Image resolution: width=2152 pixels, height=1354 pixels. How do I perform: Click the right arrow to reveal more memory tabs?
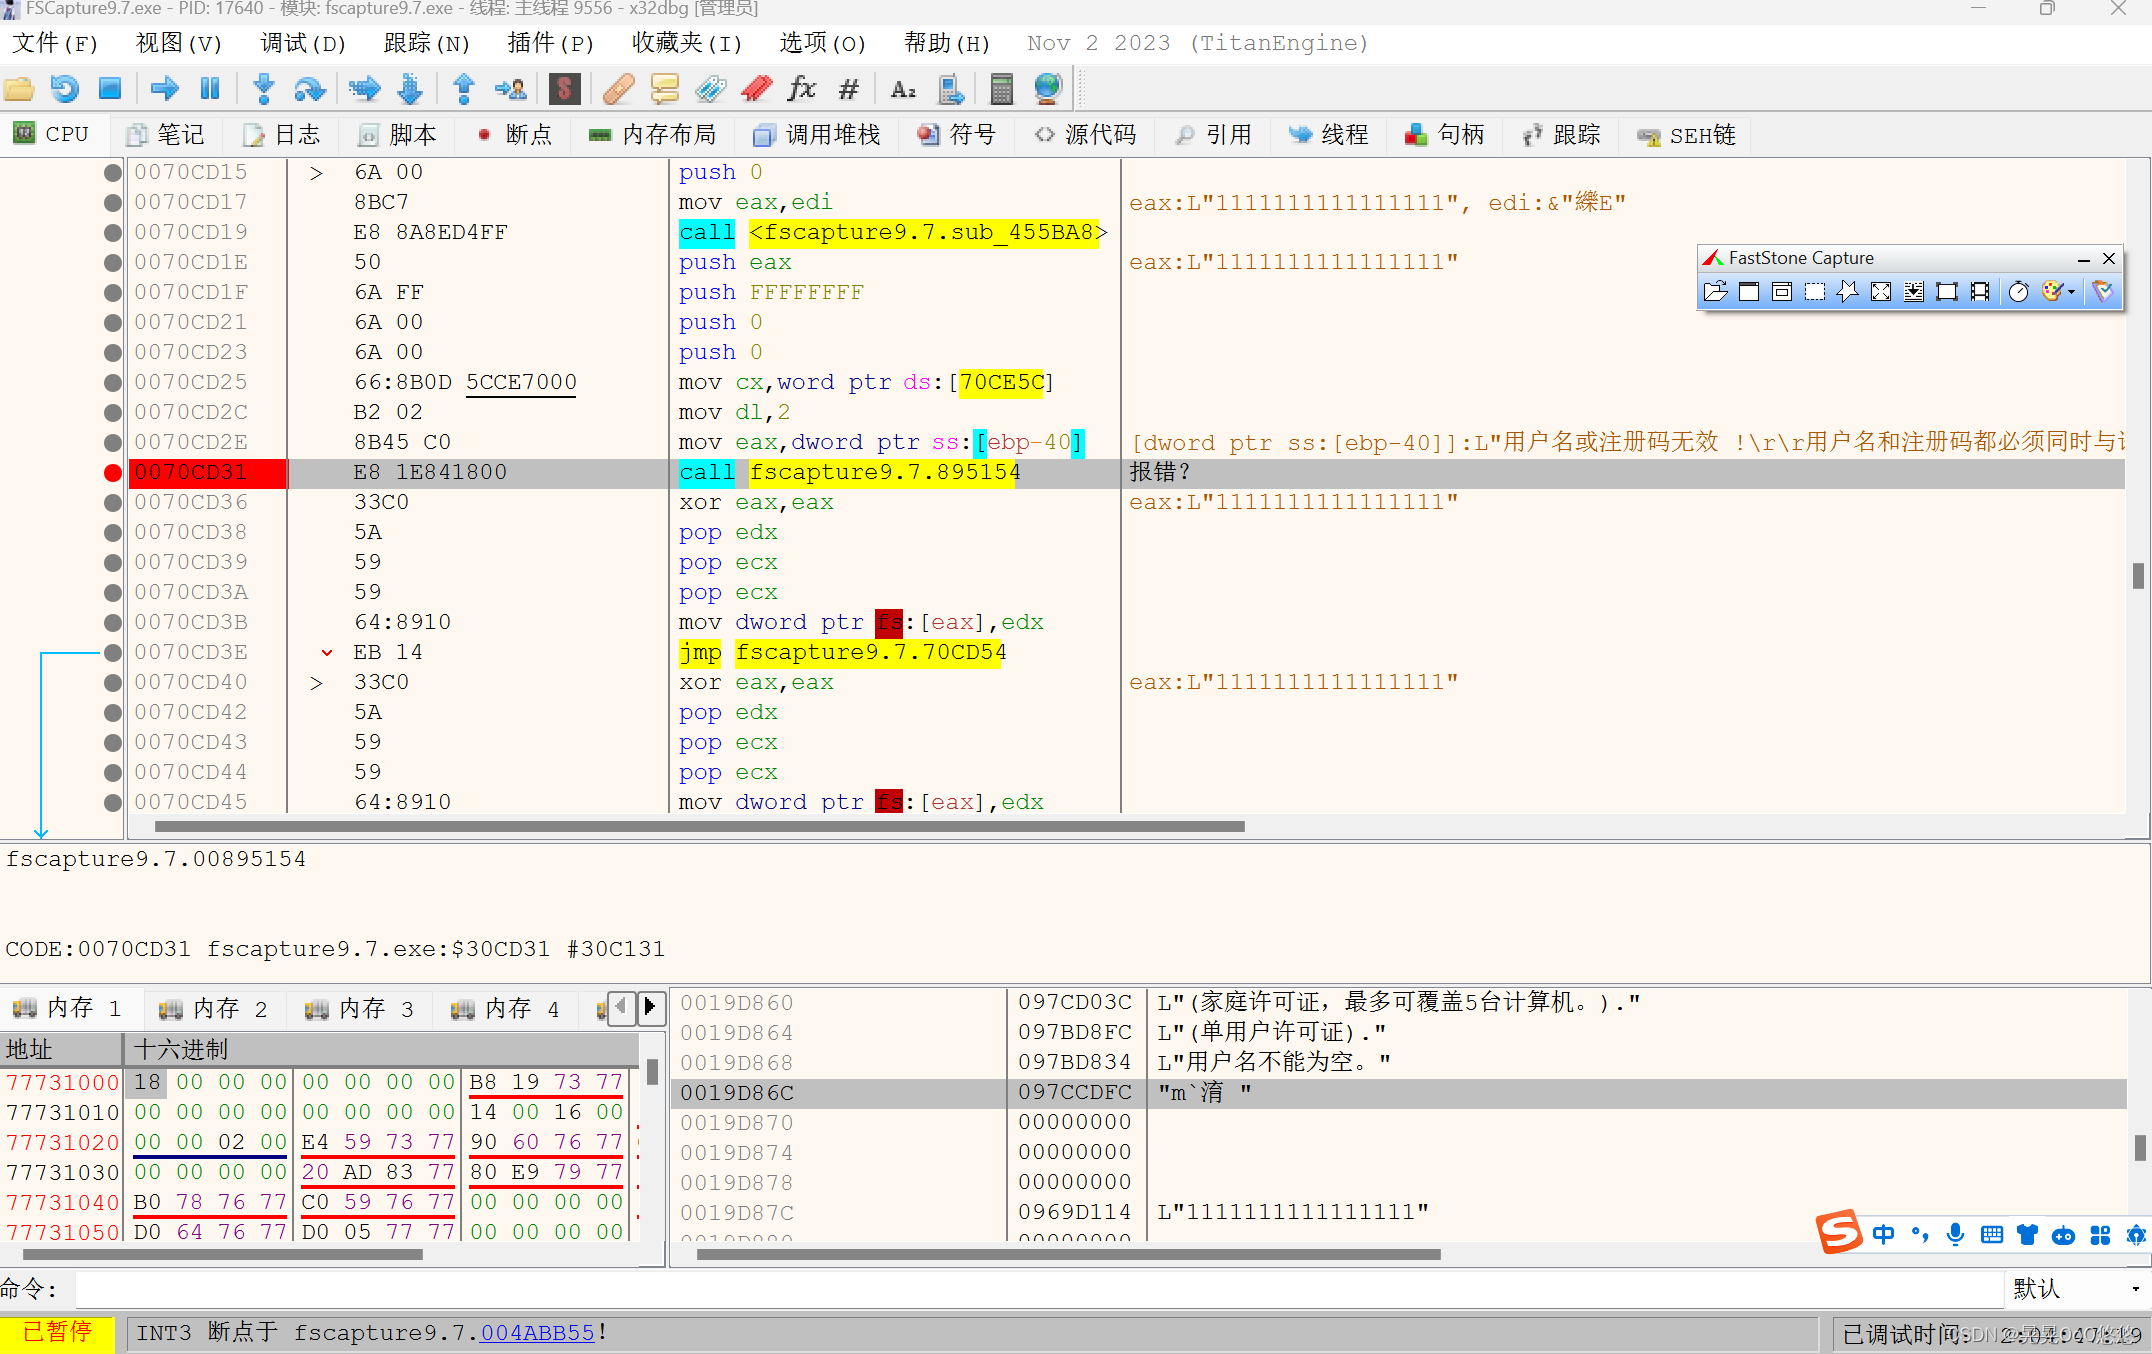[x=651, y=1008]
